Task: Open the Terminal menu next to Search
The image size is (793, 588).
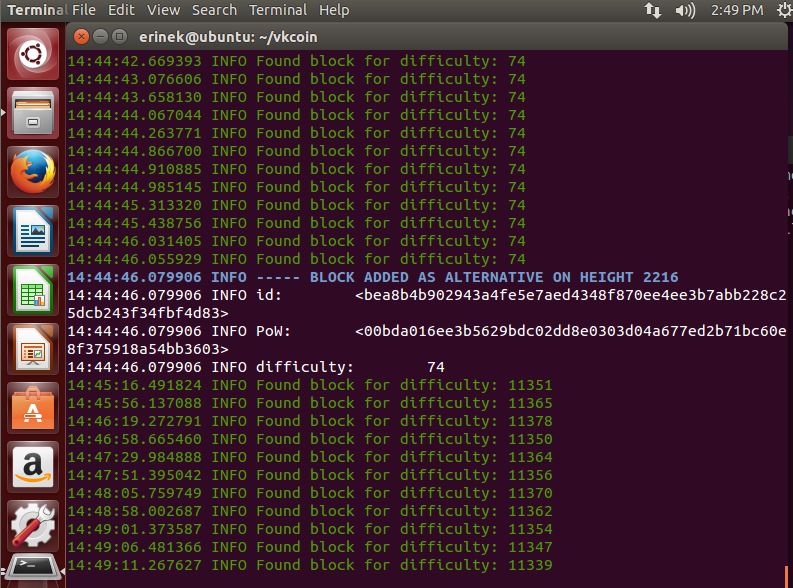Action: point(278,10)
